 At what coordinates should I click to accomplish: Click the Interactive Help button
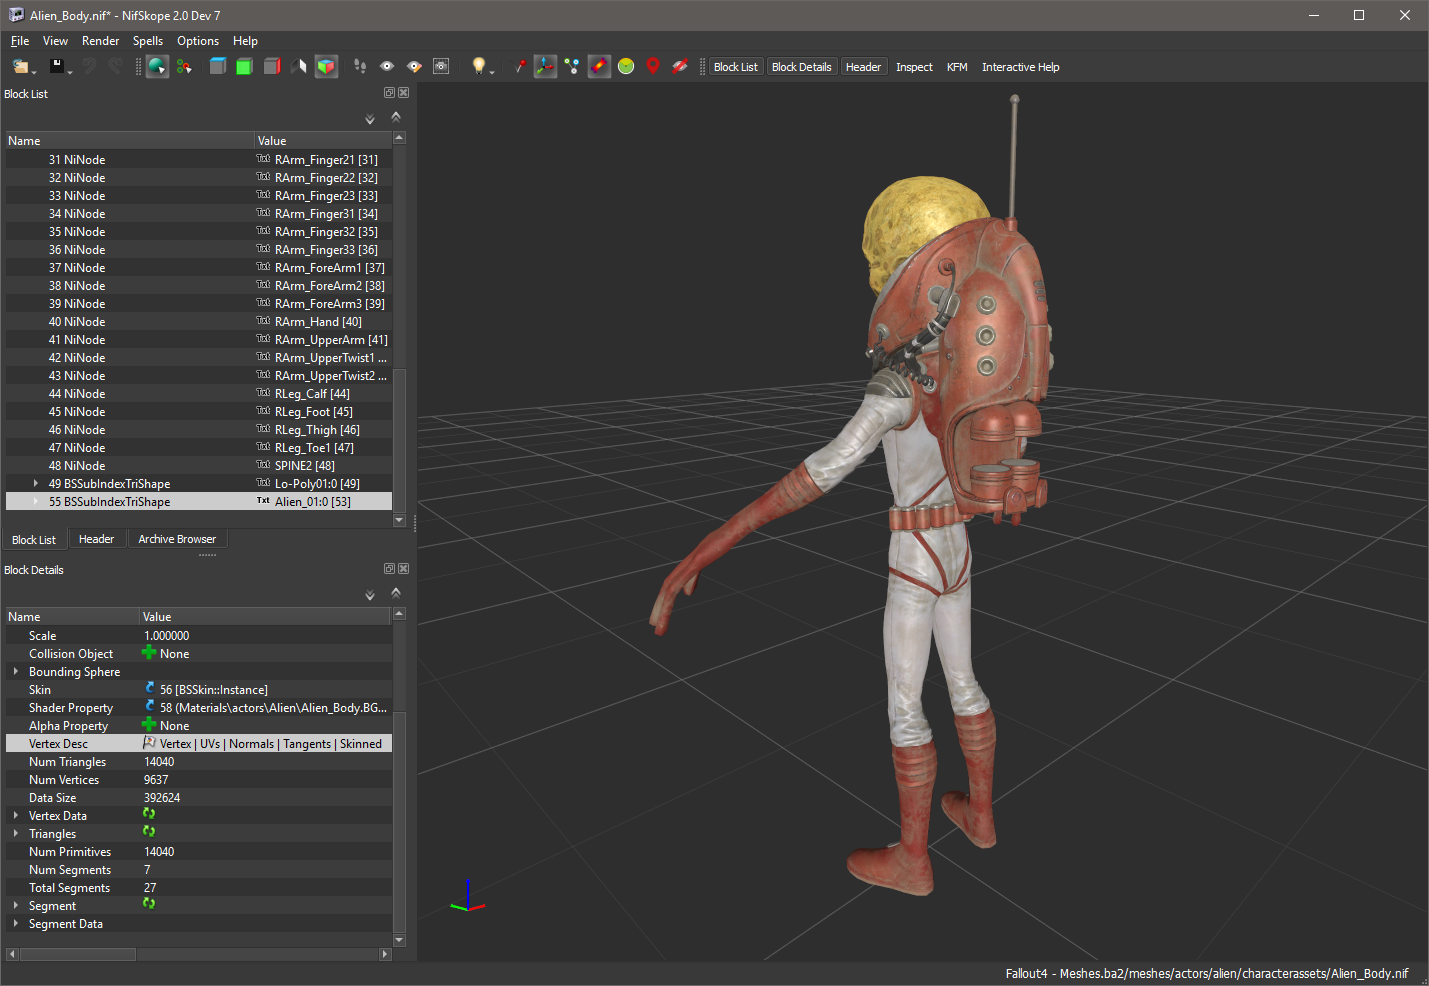click(x=1020, y=67)
